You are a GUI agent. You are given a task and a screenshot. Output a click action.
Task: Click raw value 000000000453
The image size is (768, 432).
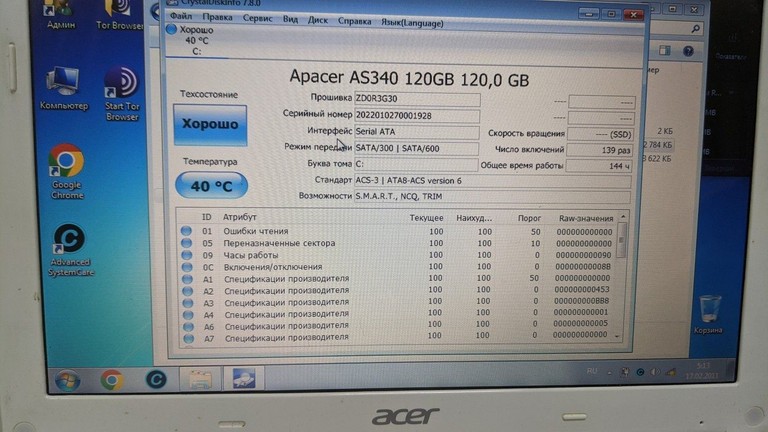pyautogui.click(x=582, y=289)
